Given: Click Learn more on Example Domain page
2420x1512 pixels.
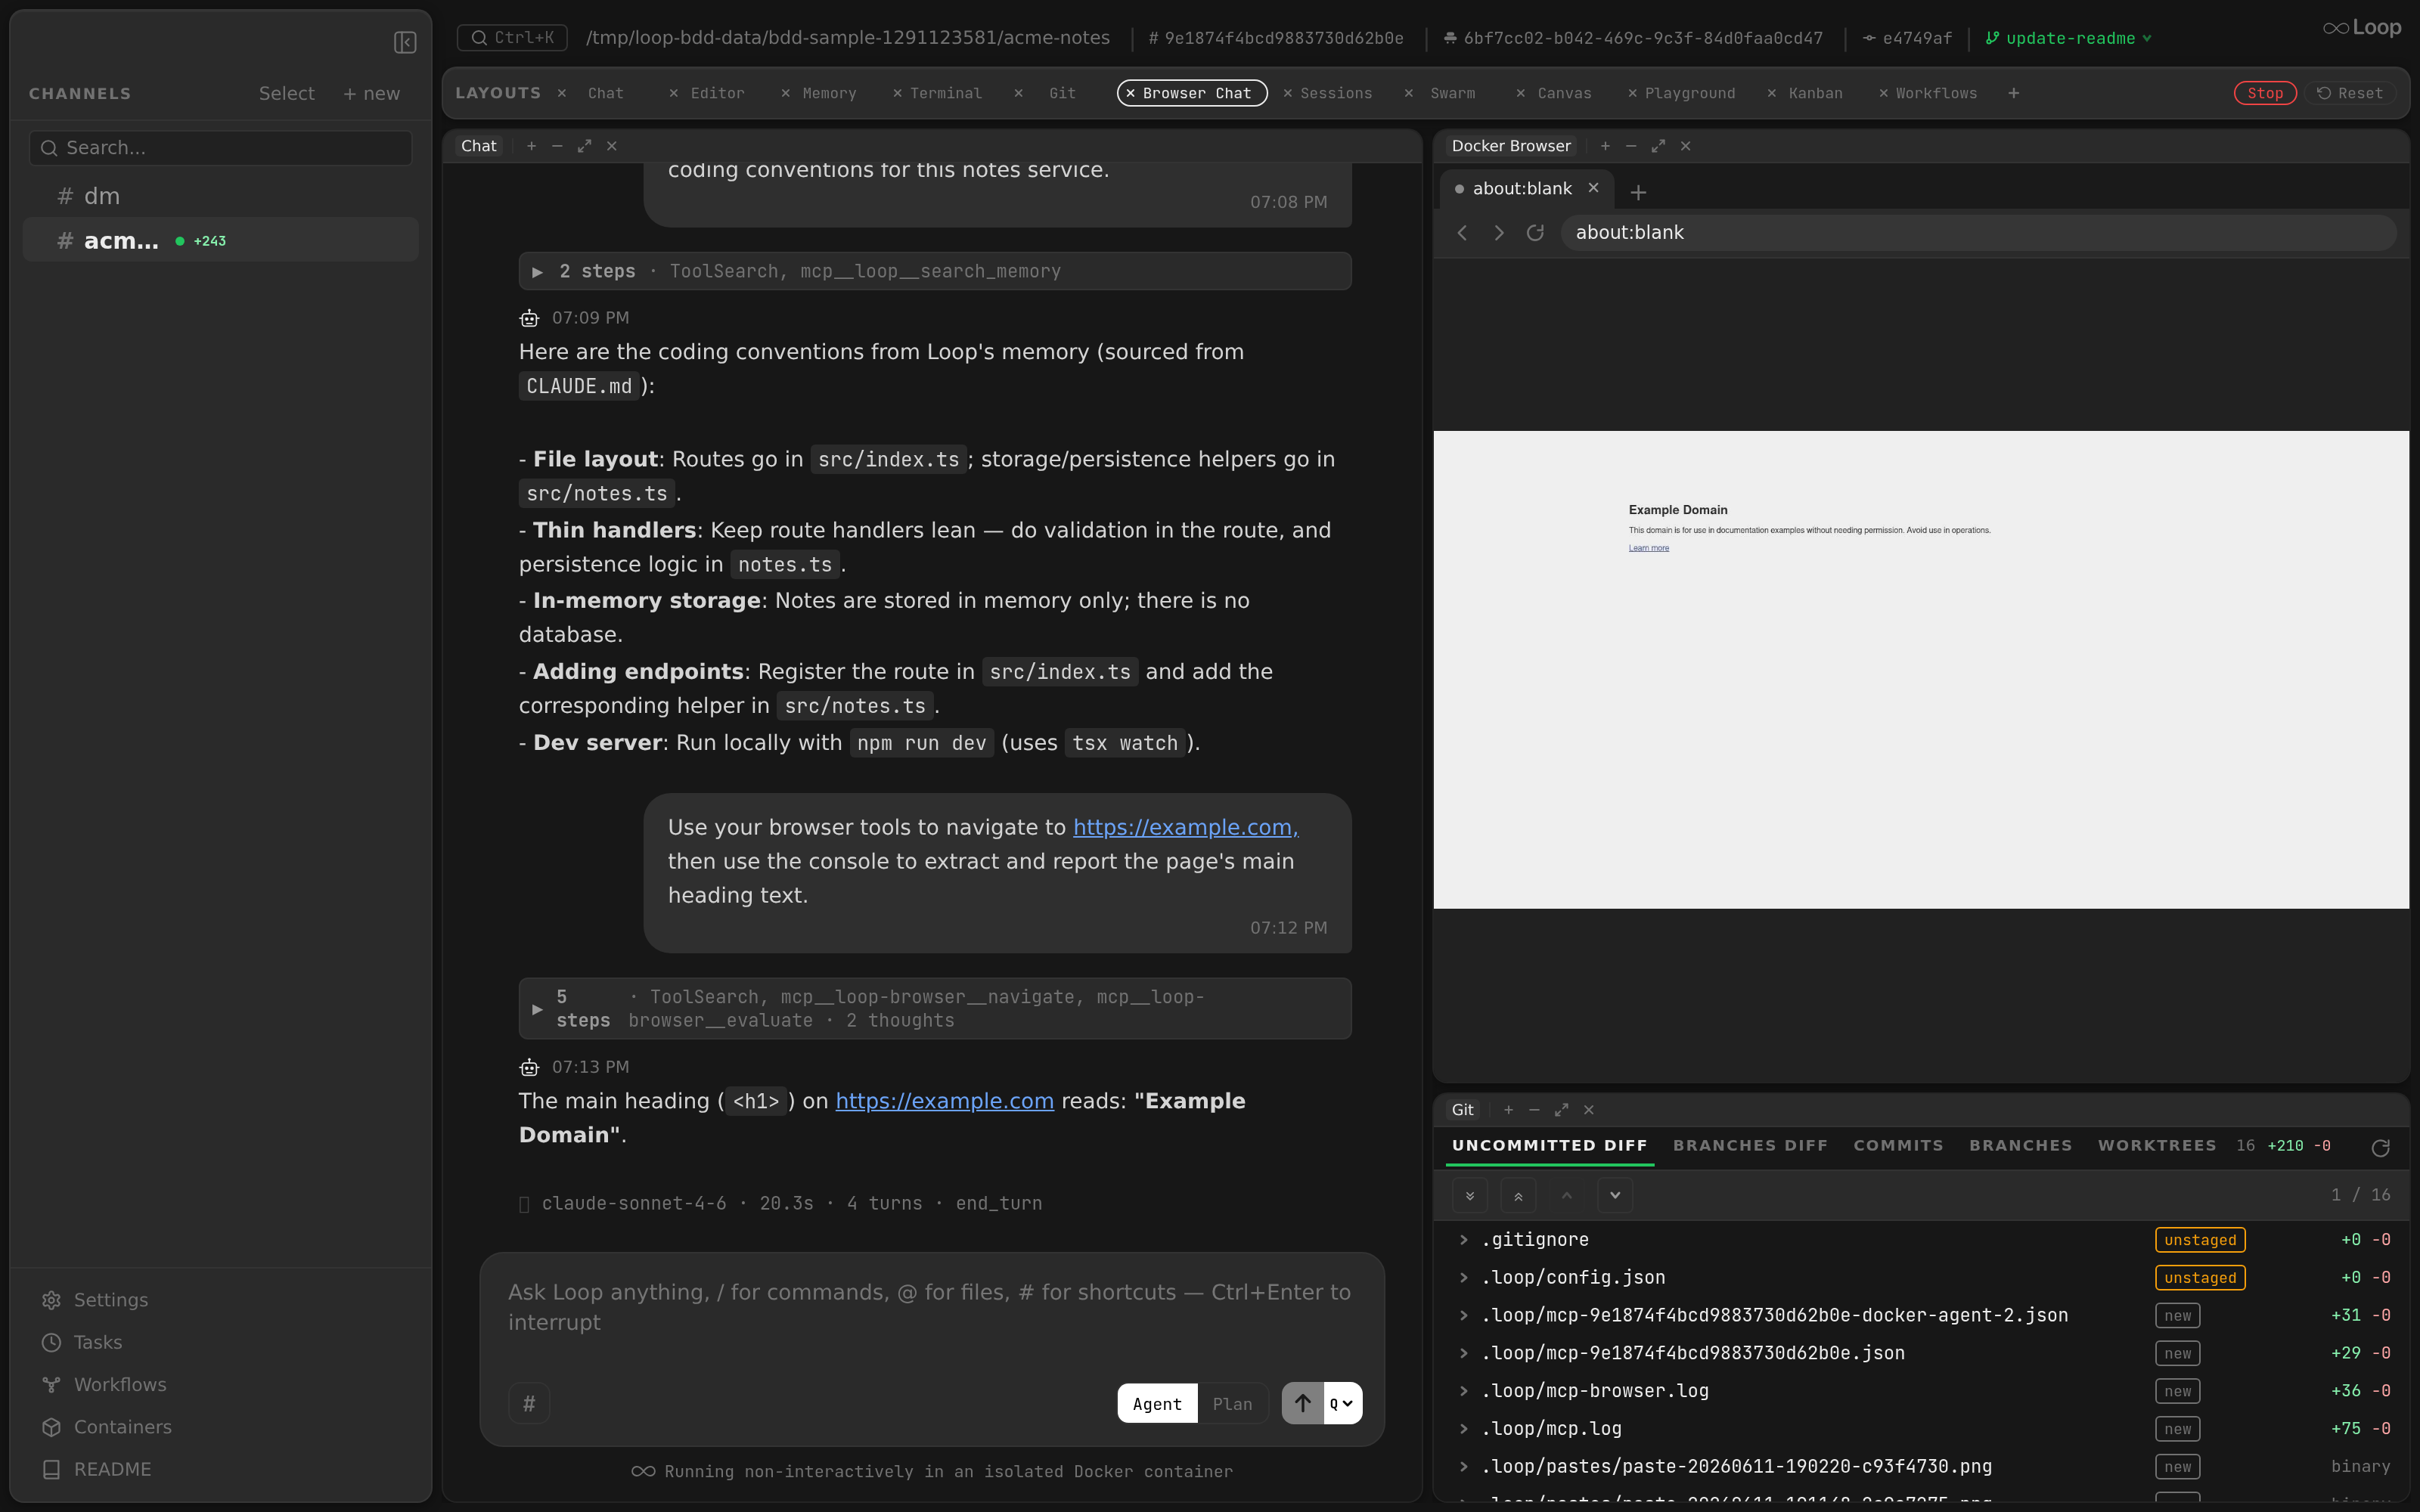Looking at the screenshot, I should [1648, 548].
